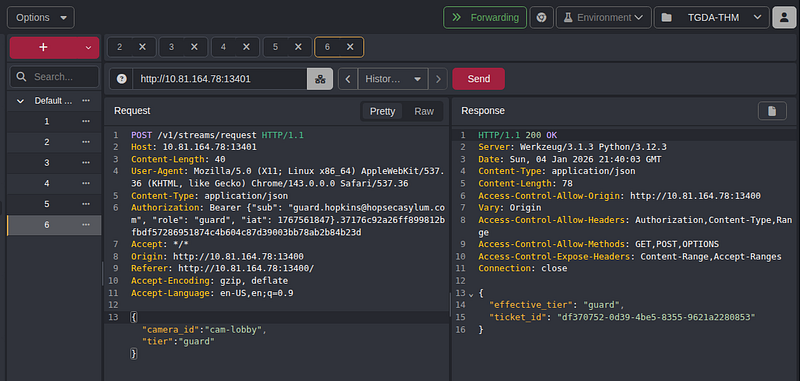Go to previous history entry arrow
The image size is (800, 381).
[348, 79]
